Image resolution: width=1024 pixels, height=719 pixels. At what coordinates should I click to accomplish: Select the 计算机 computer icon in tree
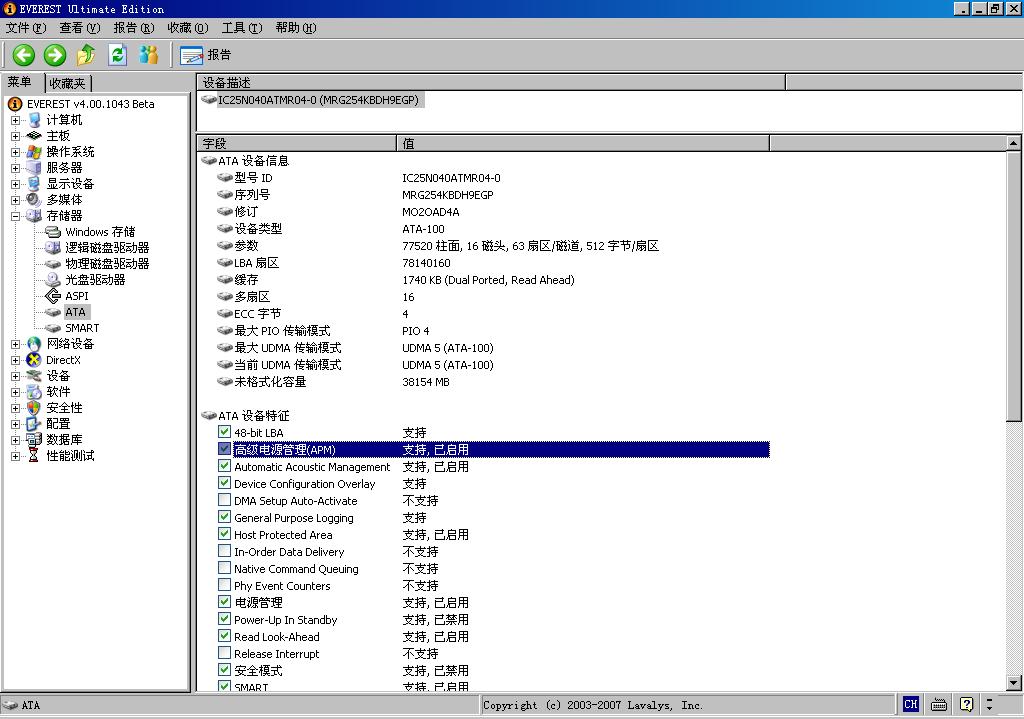tap(35, 120)
